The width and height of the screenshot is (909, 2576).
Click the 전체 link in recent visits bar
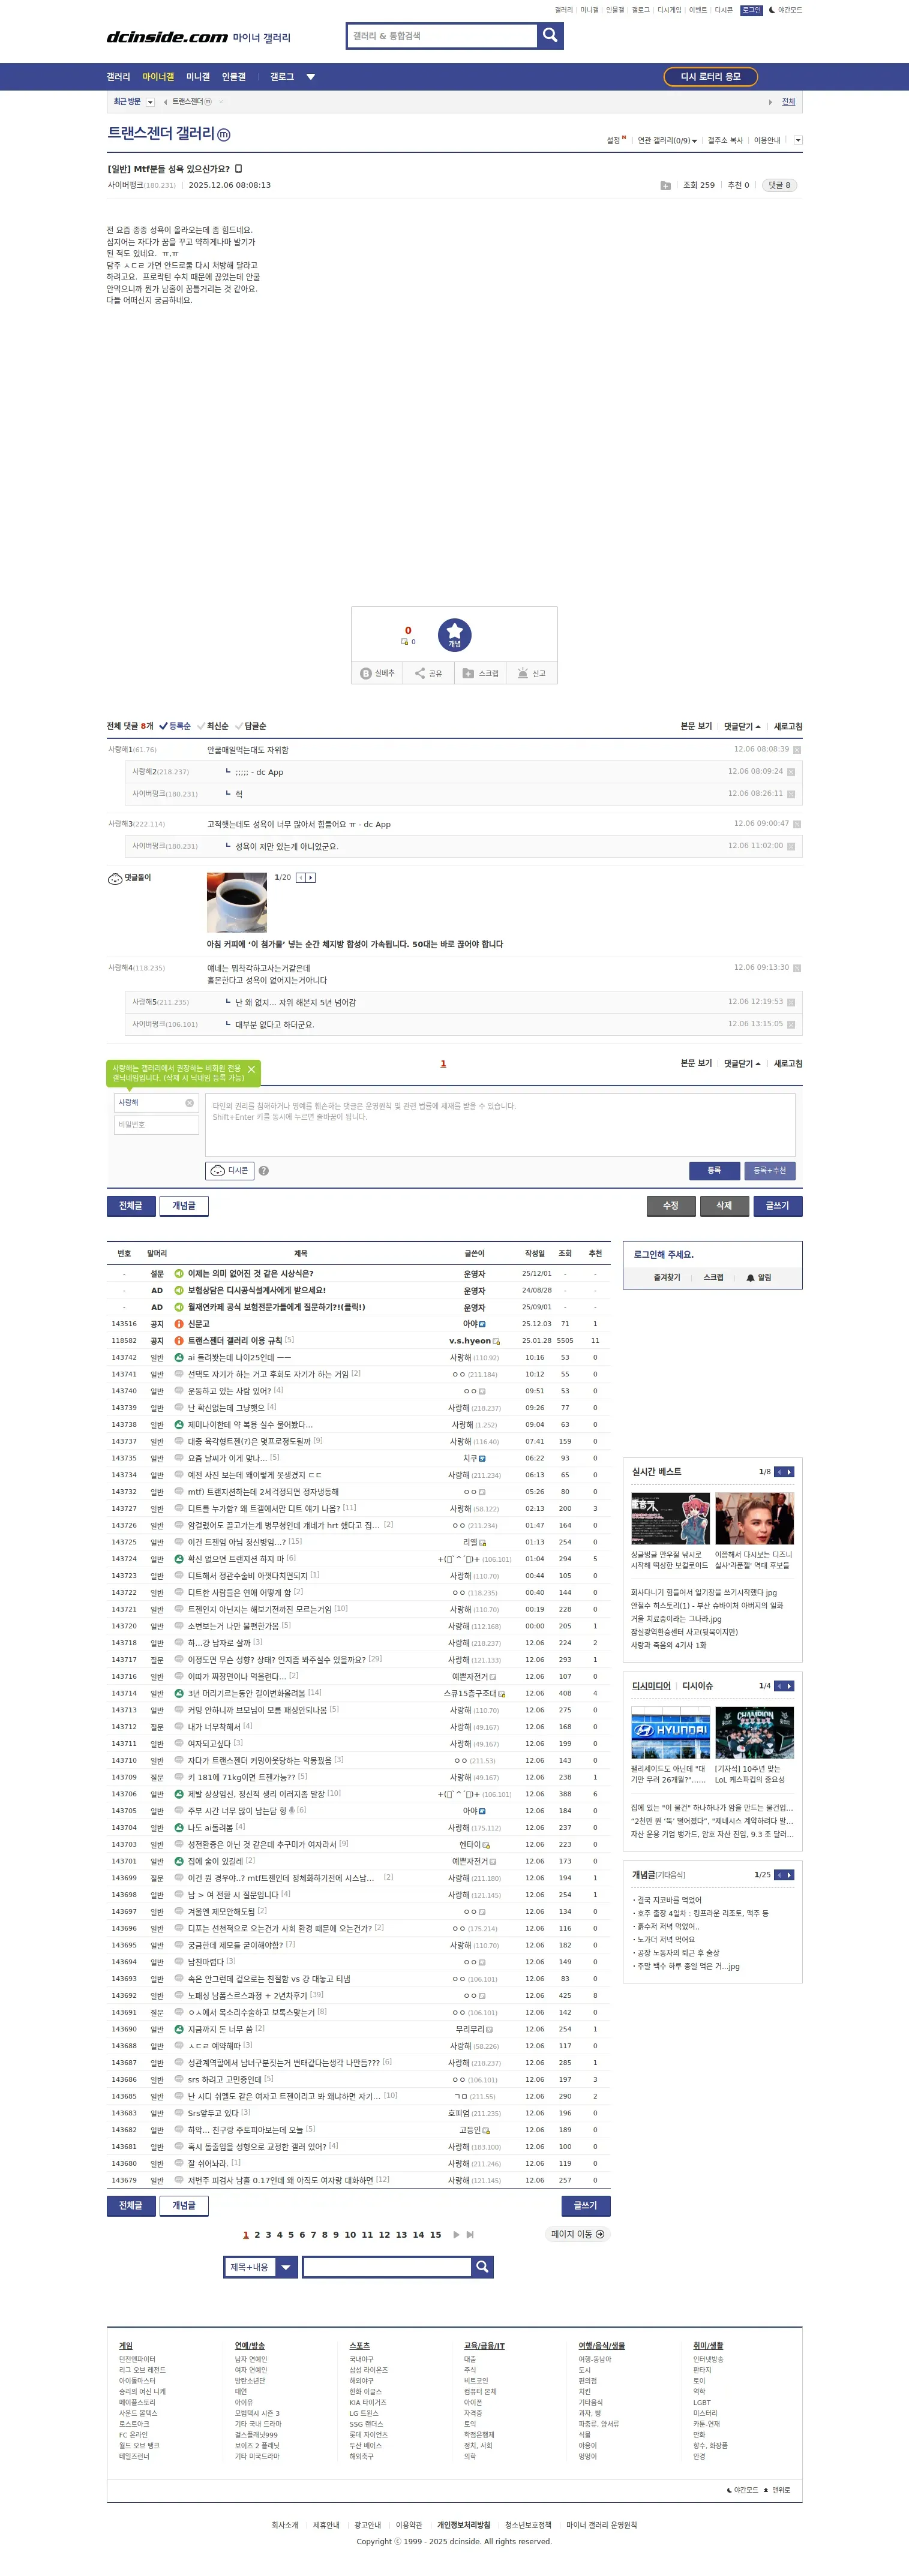(x=788, y=102)
